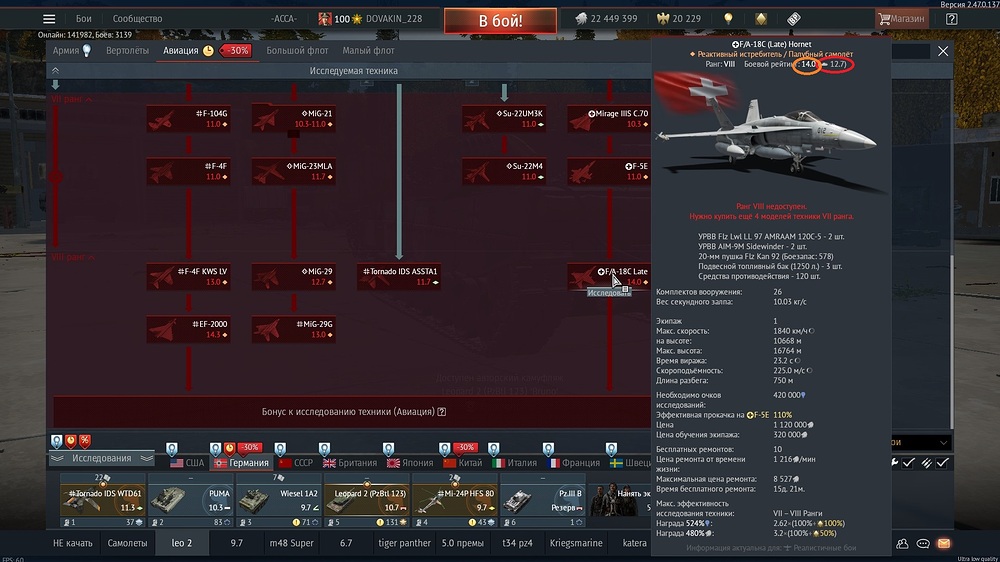Open the dropdown arrow below the info panel
1000x562 pixels.
943,443
